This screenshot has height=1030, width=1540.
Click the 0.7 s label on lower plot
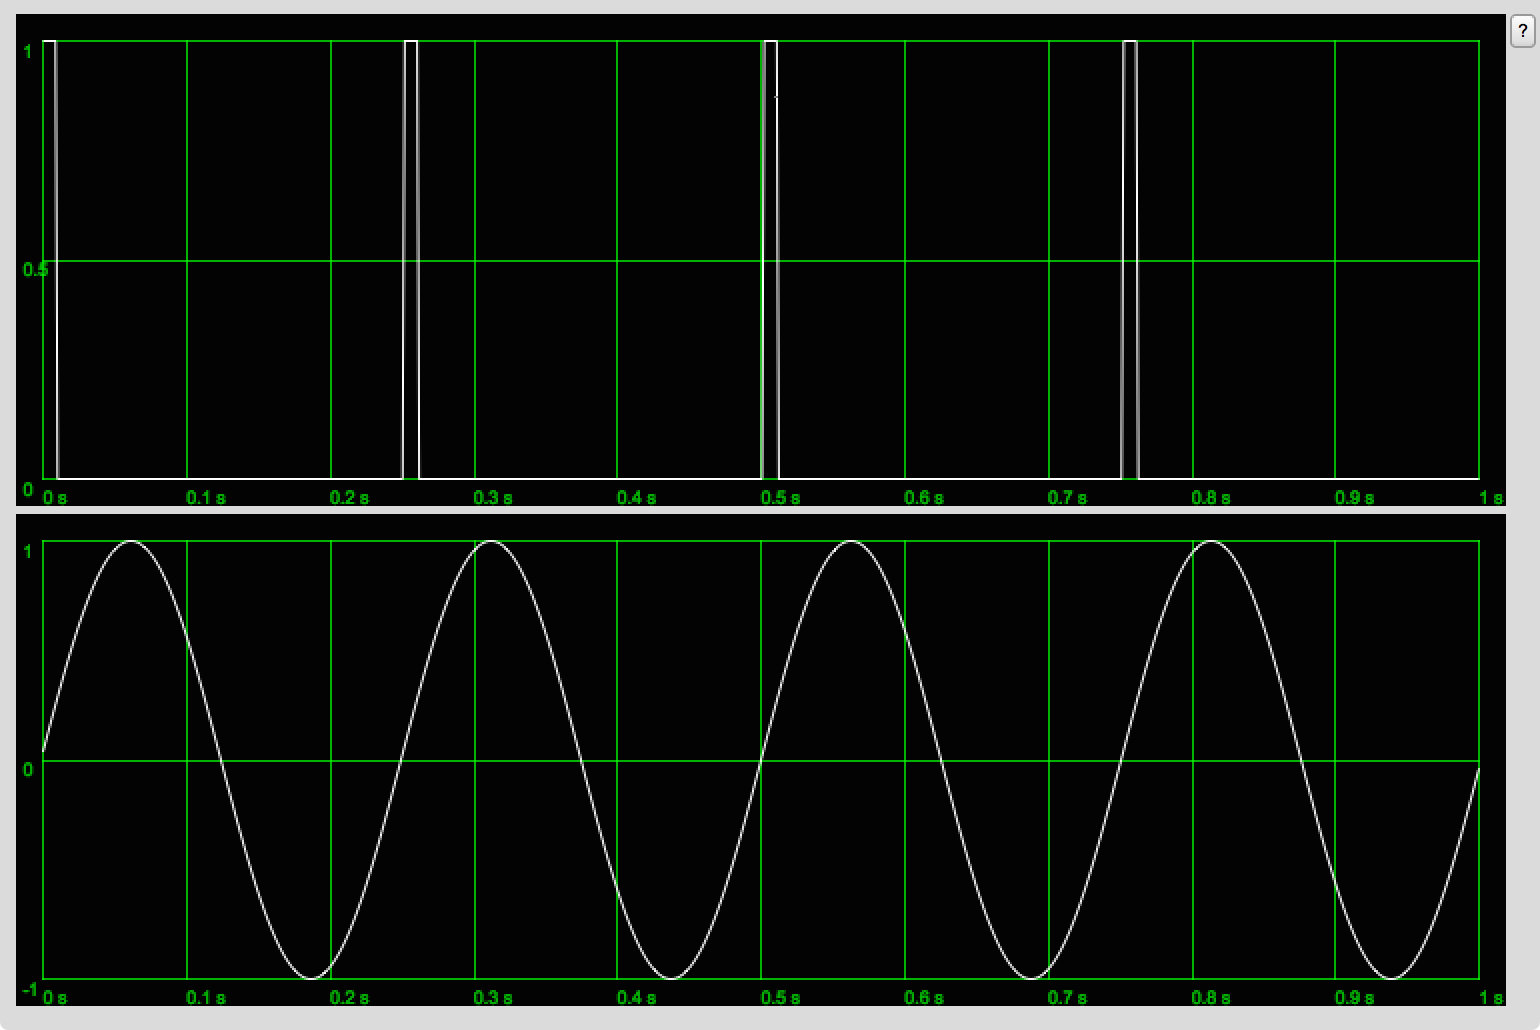point(1068,997)
